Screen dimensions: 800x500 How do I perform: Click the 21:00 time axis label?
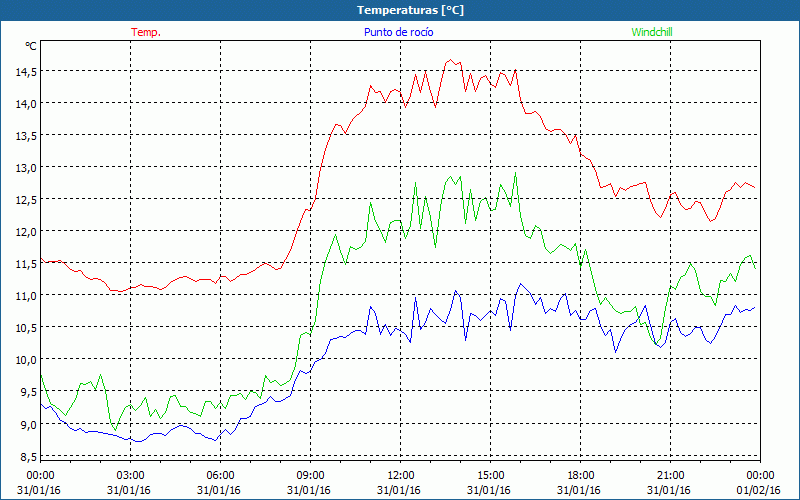(x=670, y=476)
